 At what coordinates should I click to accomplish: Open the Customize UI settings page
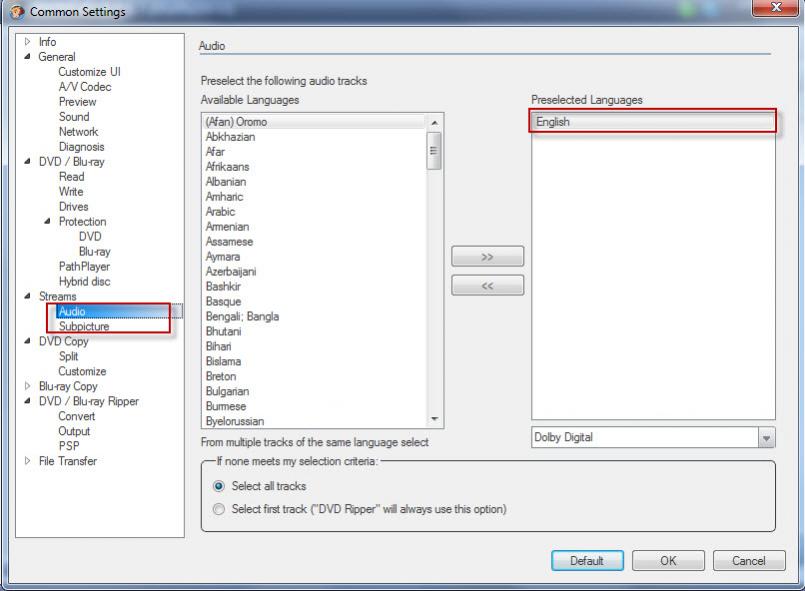89,72
